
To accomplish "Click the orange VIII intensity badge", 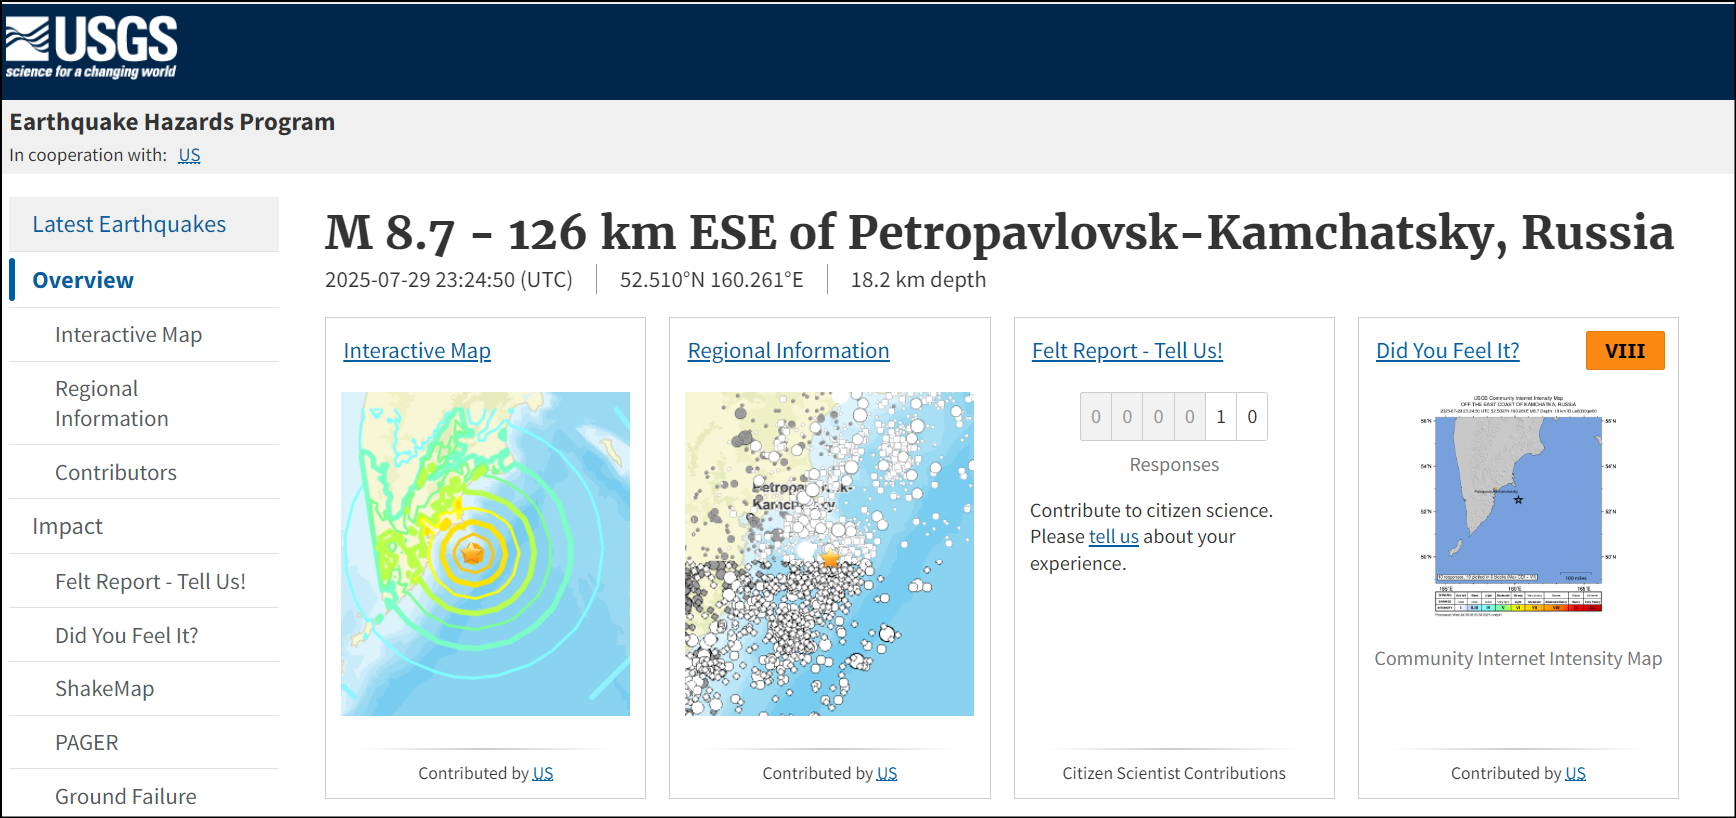I will coord(1625,351).
